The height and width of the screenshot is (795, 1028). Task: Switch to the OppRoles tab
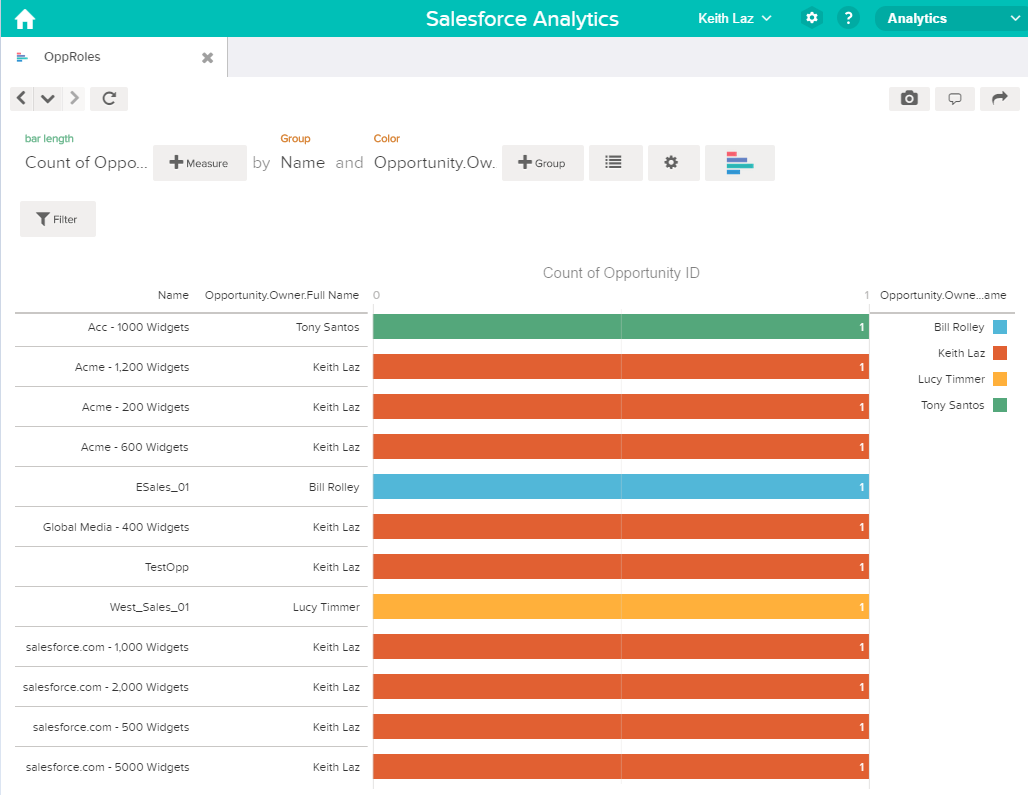[x=72, y=56]
